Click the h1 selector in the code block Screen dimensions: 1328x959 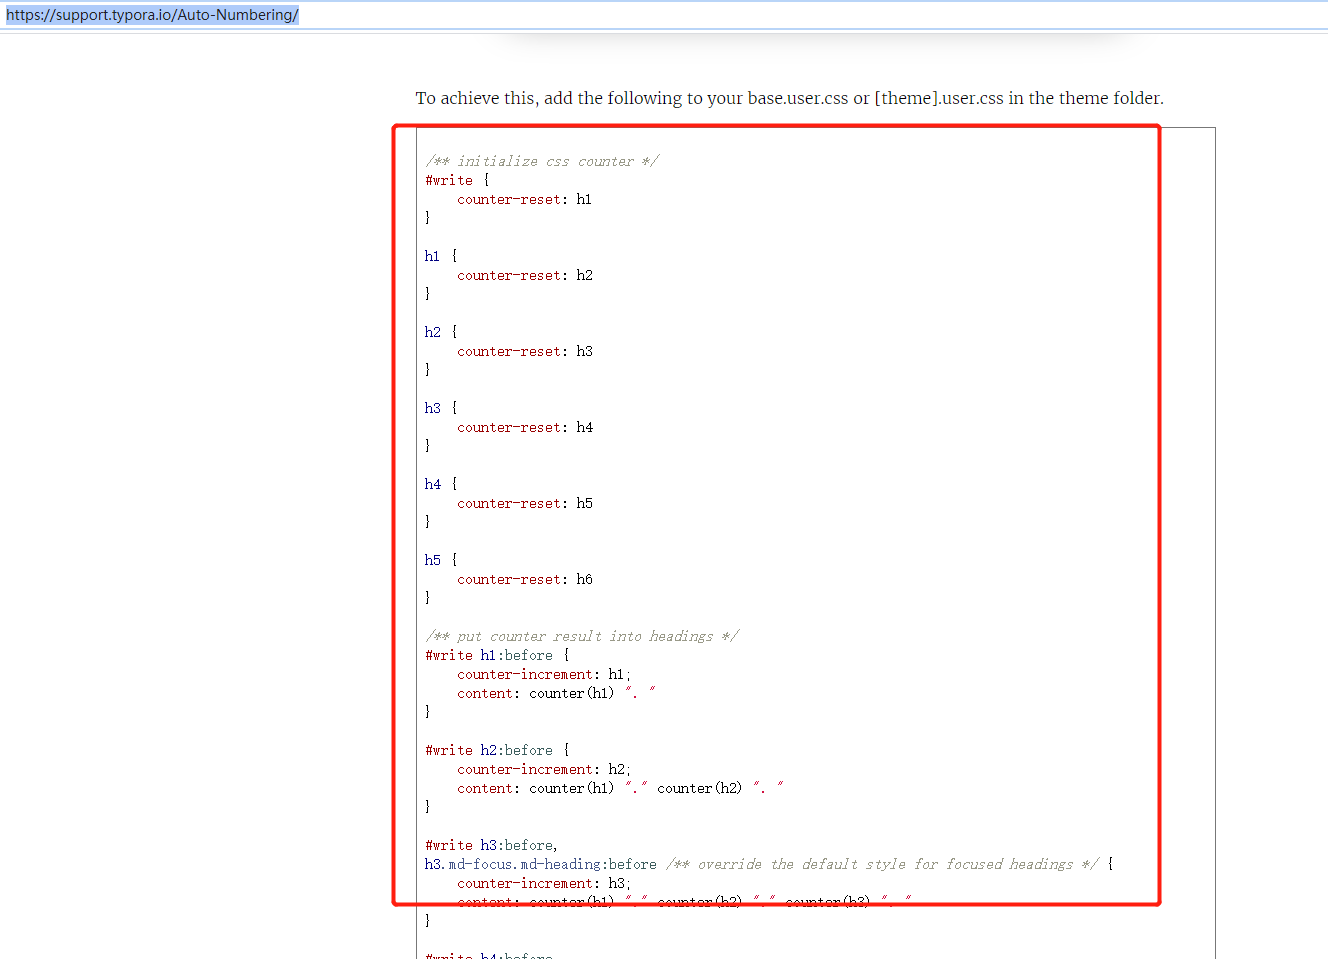pyautogui.click(x=431, y=255)
